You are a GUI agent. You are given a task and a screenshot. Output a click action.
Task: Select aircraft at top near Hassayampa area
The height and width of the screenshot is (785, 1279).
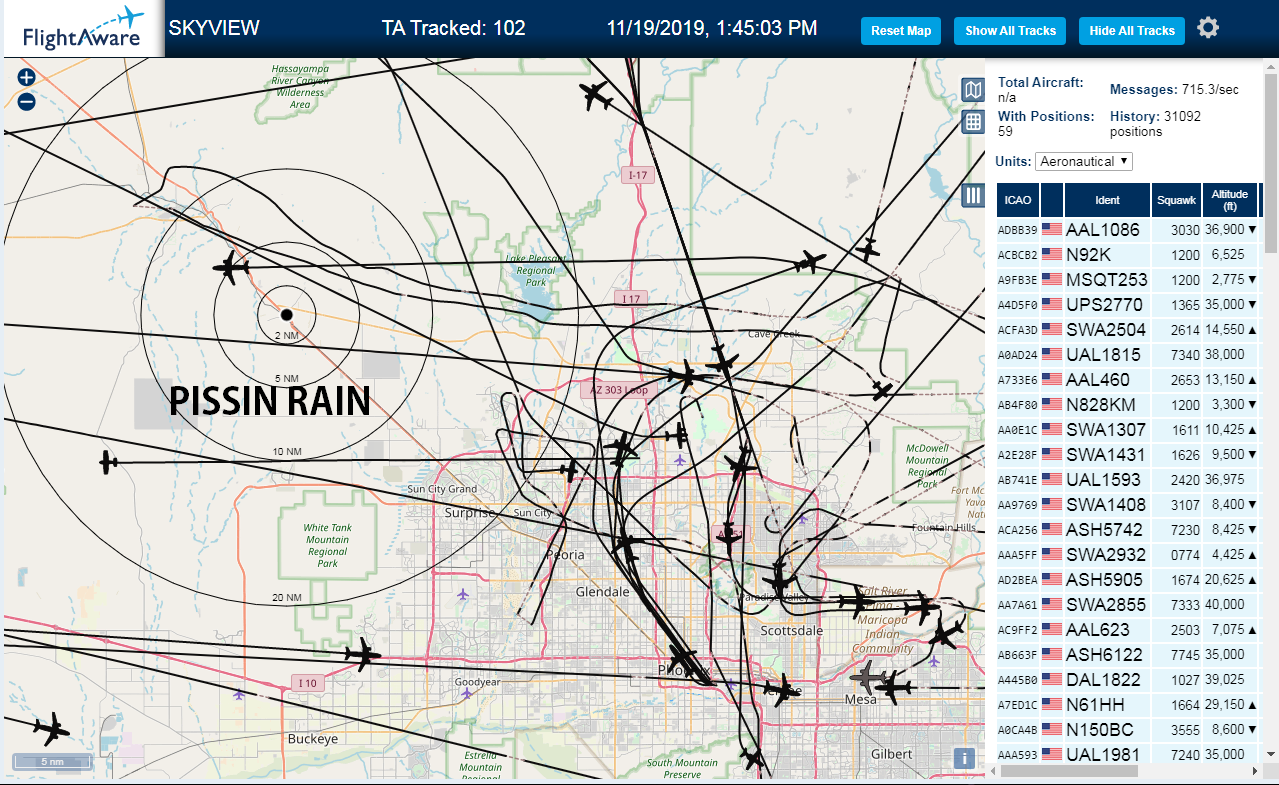pos(596,97)
